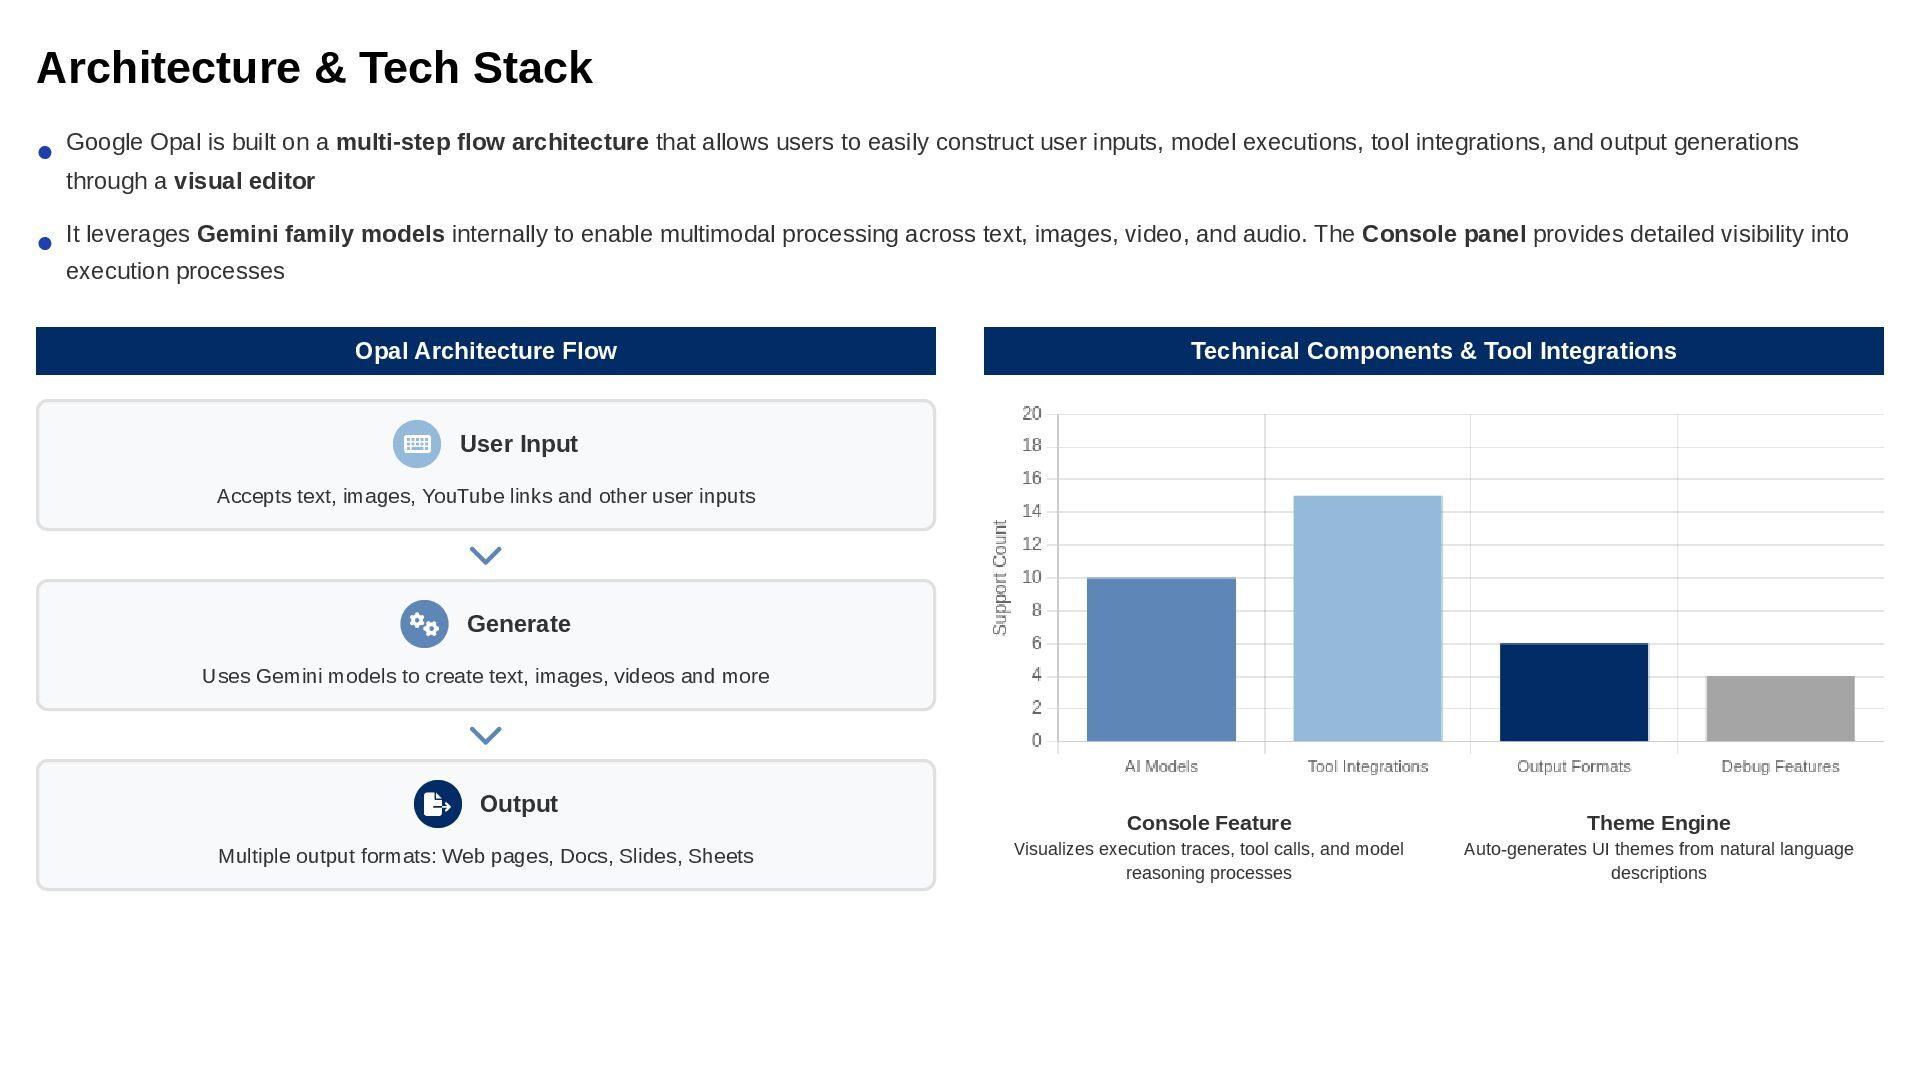The height and width of the screenshot is (1080, 1920).
Task: Click the gears Generate icon
Action: pyautogui.click(x=424, y=624)
